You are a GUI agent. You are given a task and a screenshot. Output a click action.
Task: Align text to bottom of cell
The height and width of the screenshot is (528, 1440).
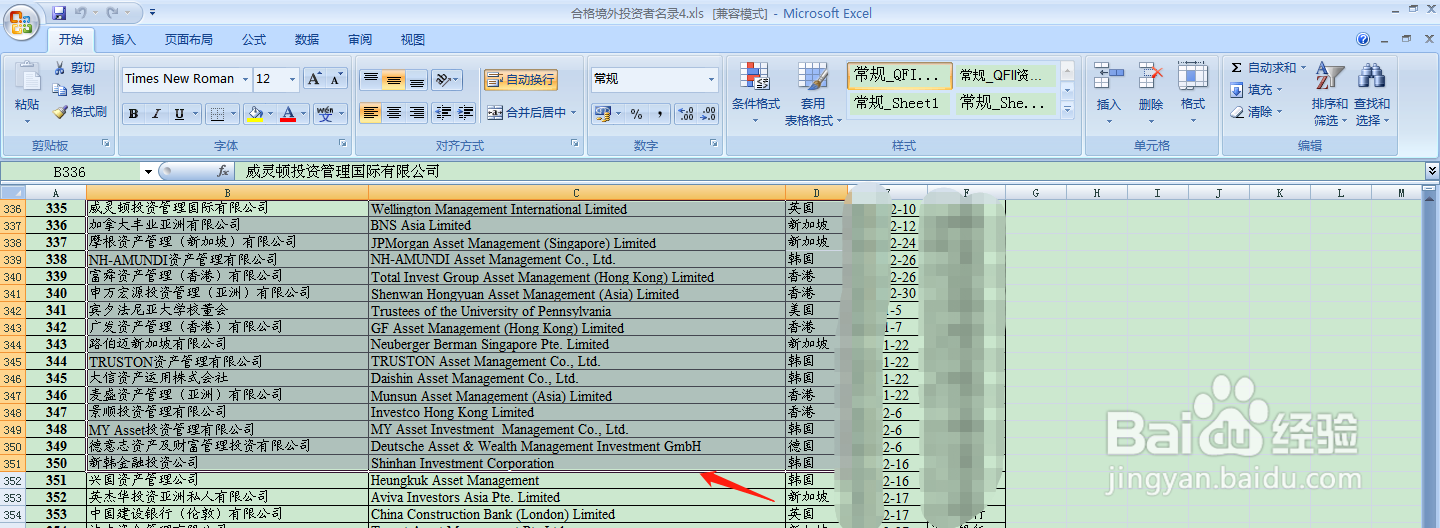[417, 79]
